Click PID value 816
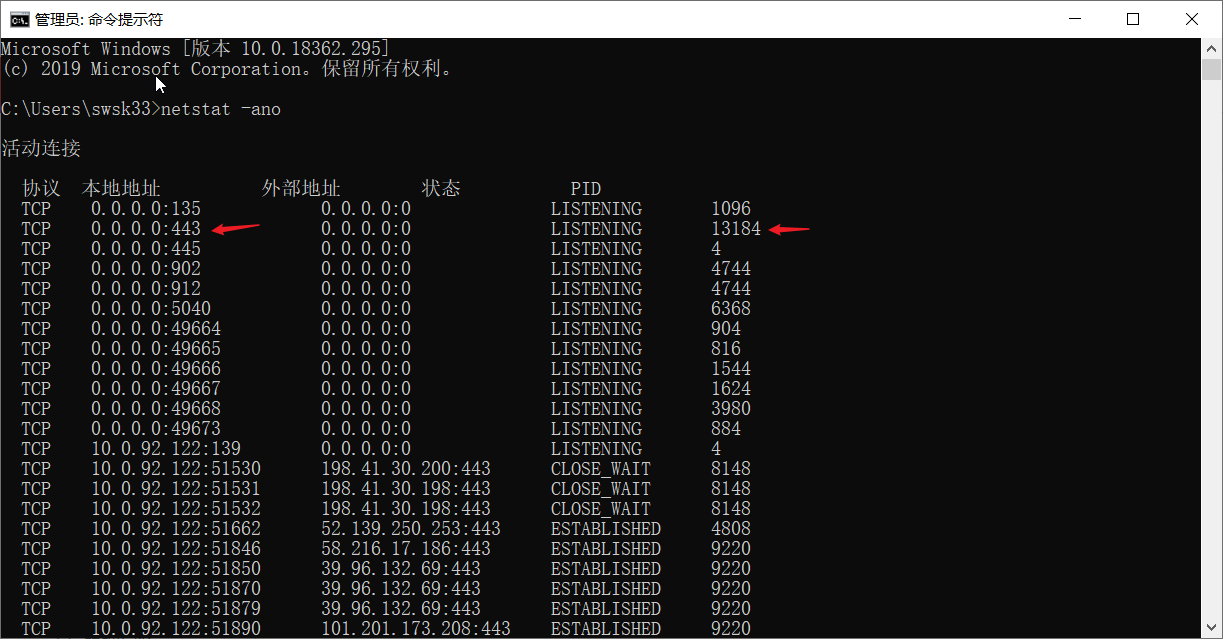This screenshot has height=639, width=1223. (x=726, y=349)
